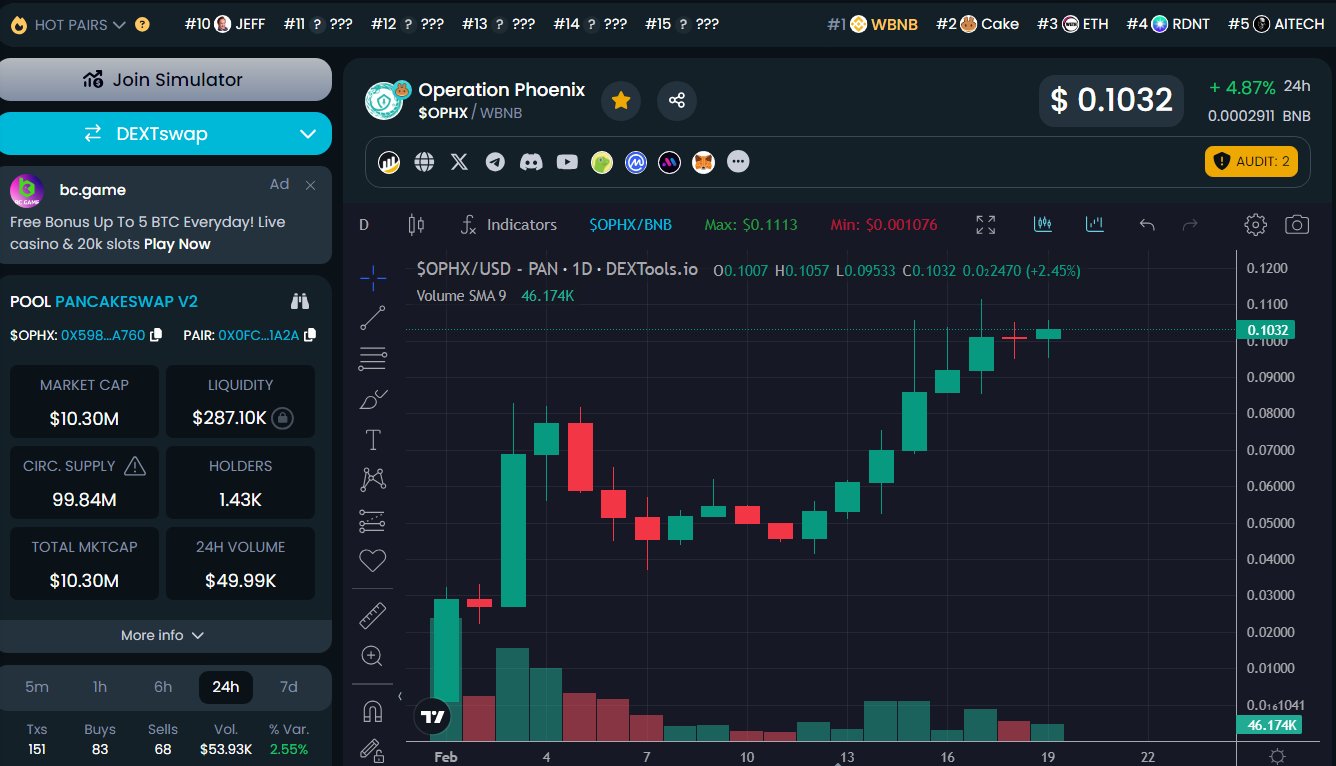The width and height of the screenshot is (1336, 766).
Task: Open hot pairs help question mark
Action: [x=142, y=24]
